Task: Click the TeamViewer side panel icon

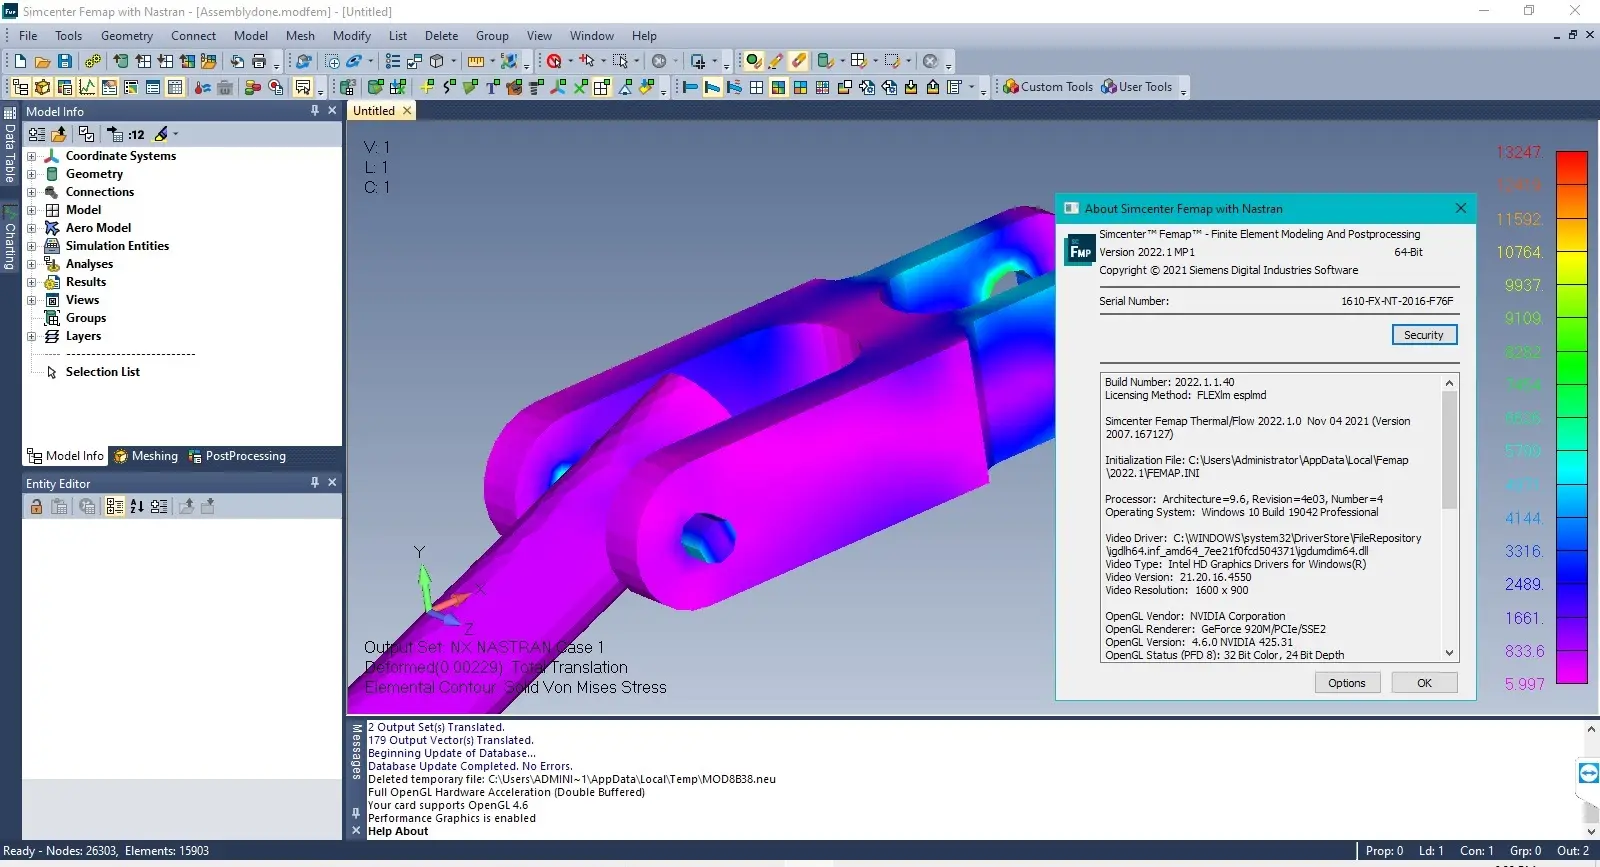Action: click(1588, 773)
